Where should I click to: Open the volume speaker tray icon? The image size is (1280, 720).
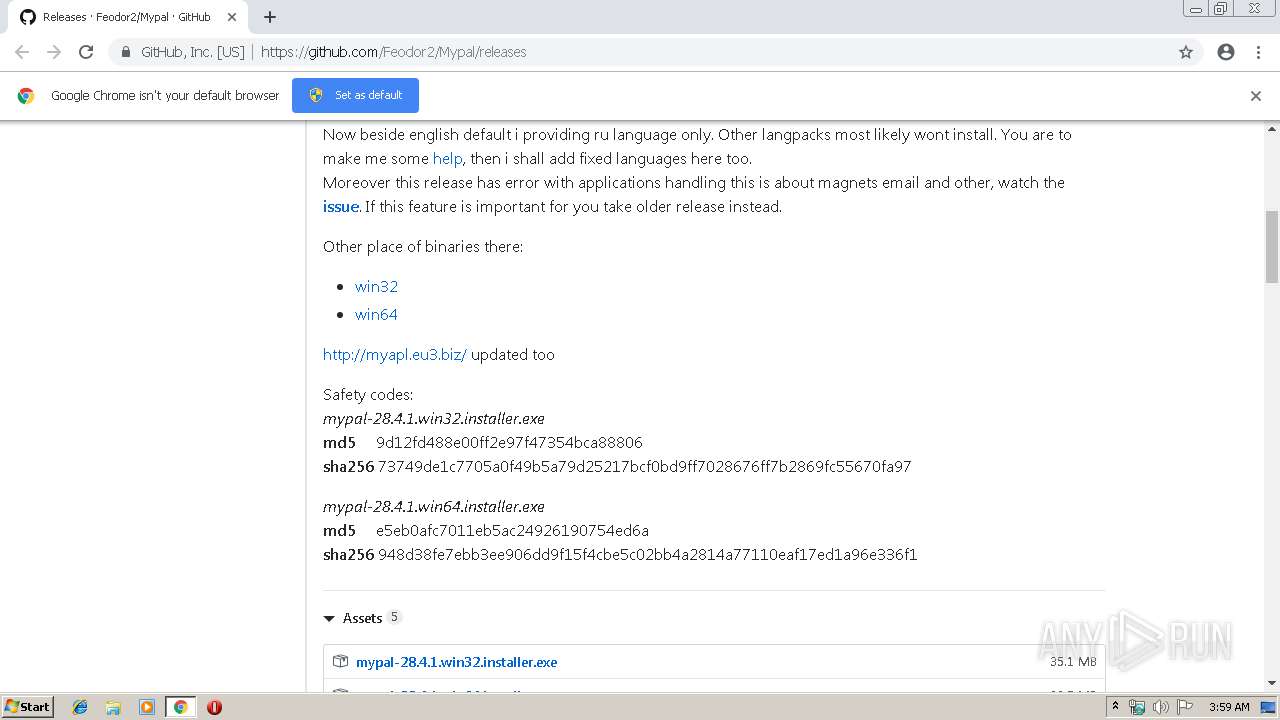point(1161,707)
